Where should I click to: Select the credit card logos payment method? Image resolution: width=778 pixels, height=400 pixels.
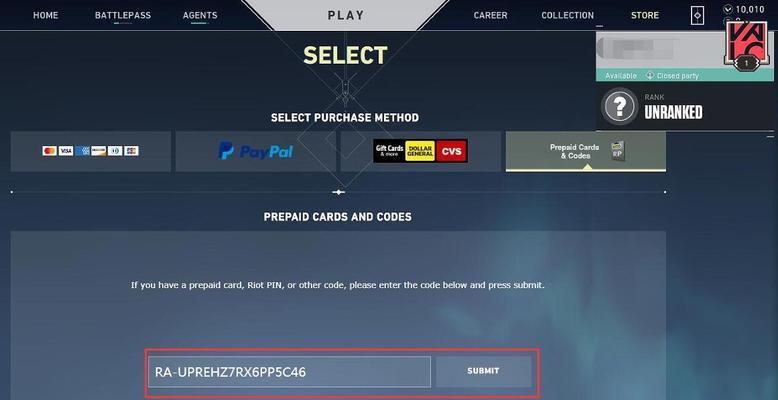pyautogui.click(x=91, y=151)
